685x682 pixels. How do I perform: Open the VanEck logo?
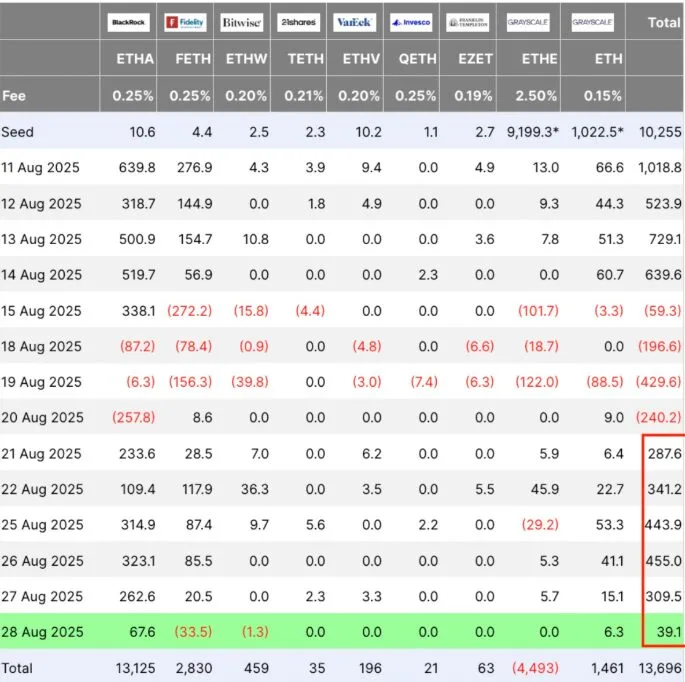pyautogui.click(x=354, y=22)
